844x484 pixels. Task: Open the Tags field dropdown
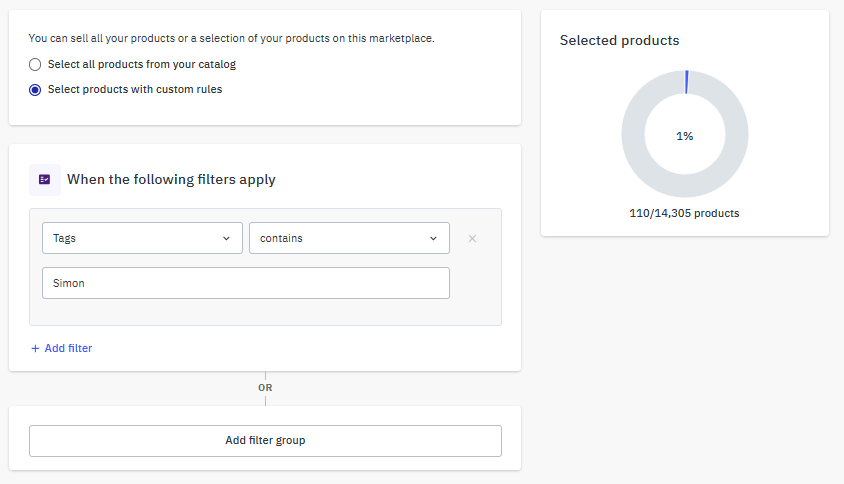point(142,238)
